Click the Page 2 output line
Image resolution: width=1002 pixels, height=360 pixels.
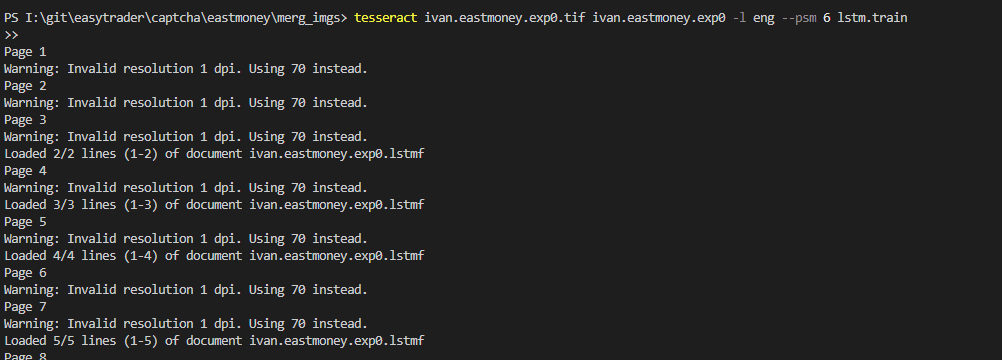pyautogui.click(x=25, y=86)
